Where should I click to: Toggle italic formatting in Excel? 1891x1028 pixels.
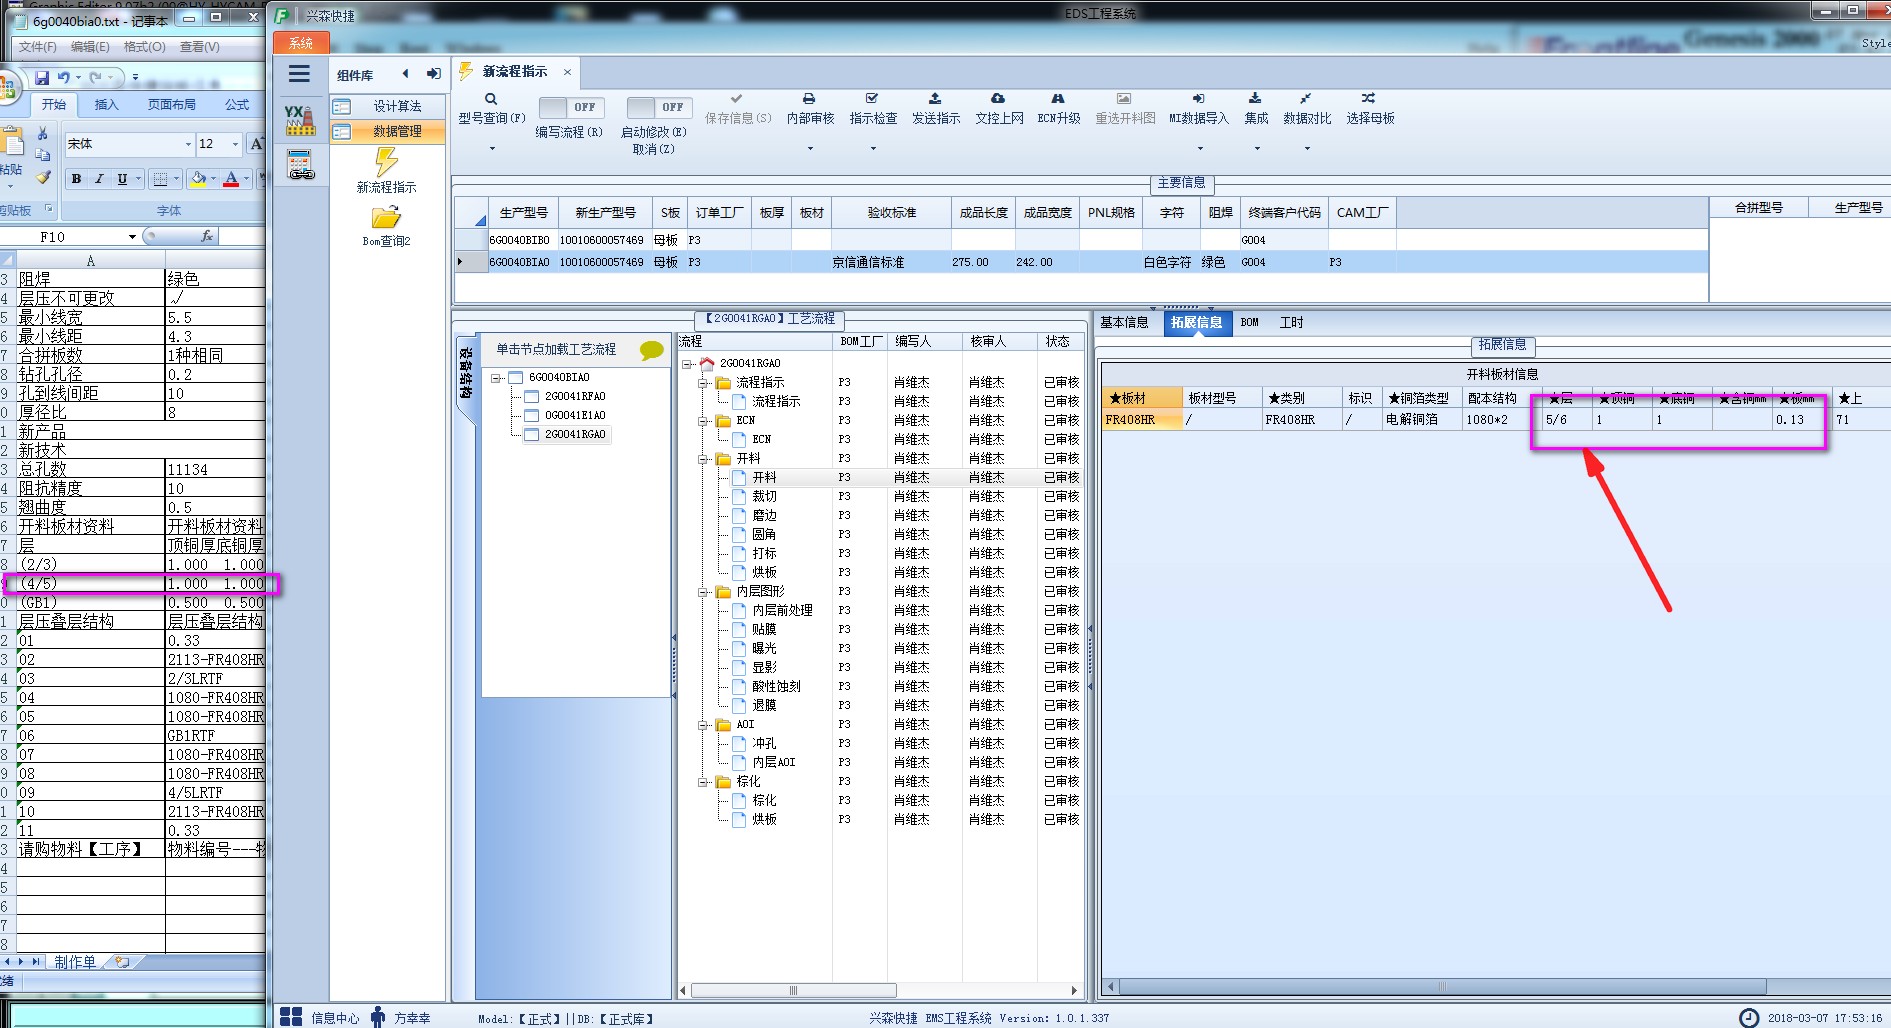click(99, 179)
